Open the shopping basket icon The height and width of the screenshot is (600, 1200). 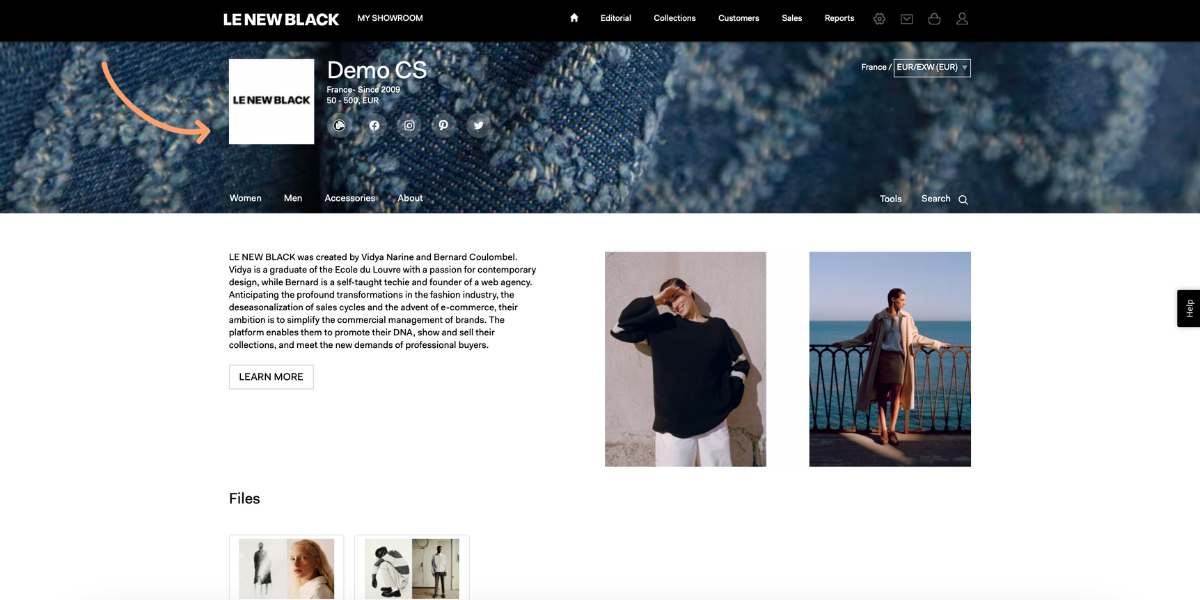[x=934, y=18]
